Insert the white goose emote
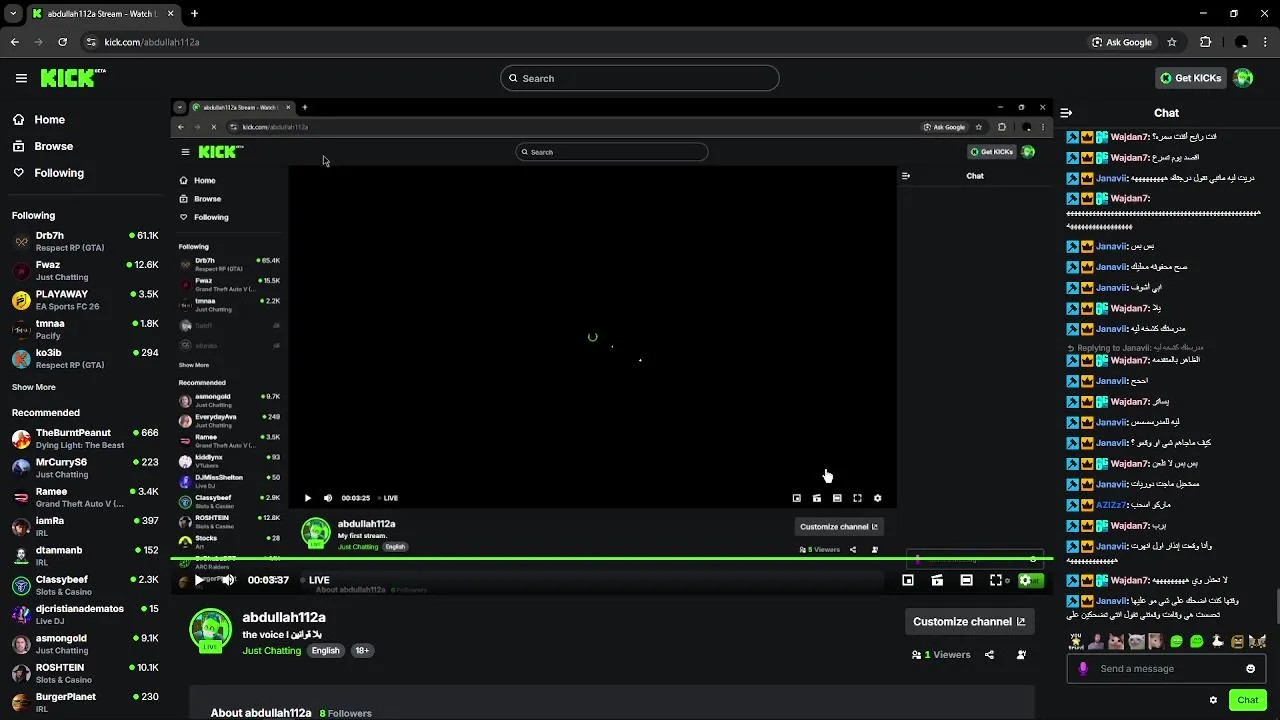This screenshot has width=1280, height=720. tap(1217, 642)
